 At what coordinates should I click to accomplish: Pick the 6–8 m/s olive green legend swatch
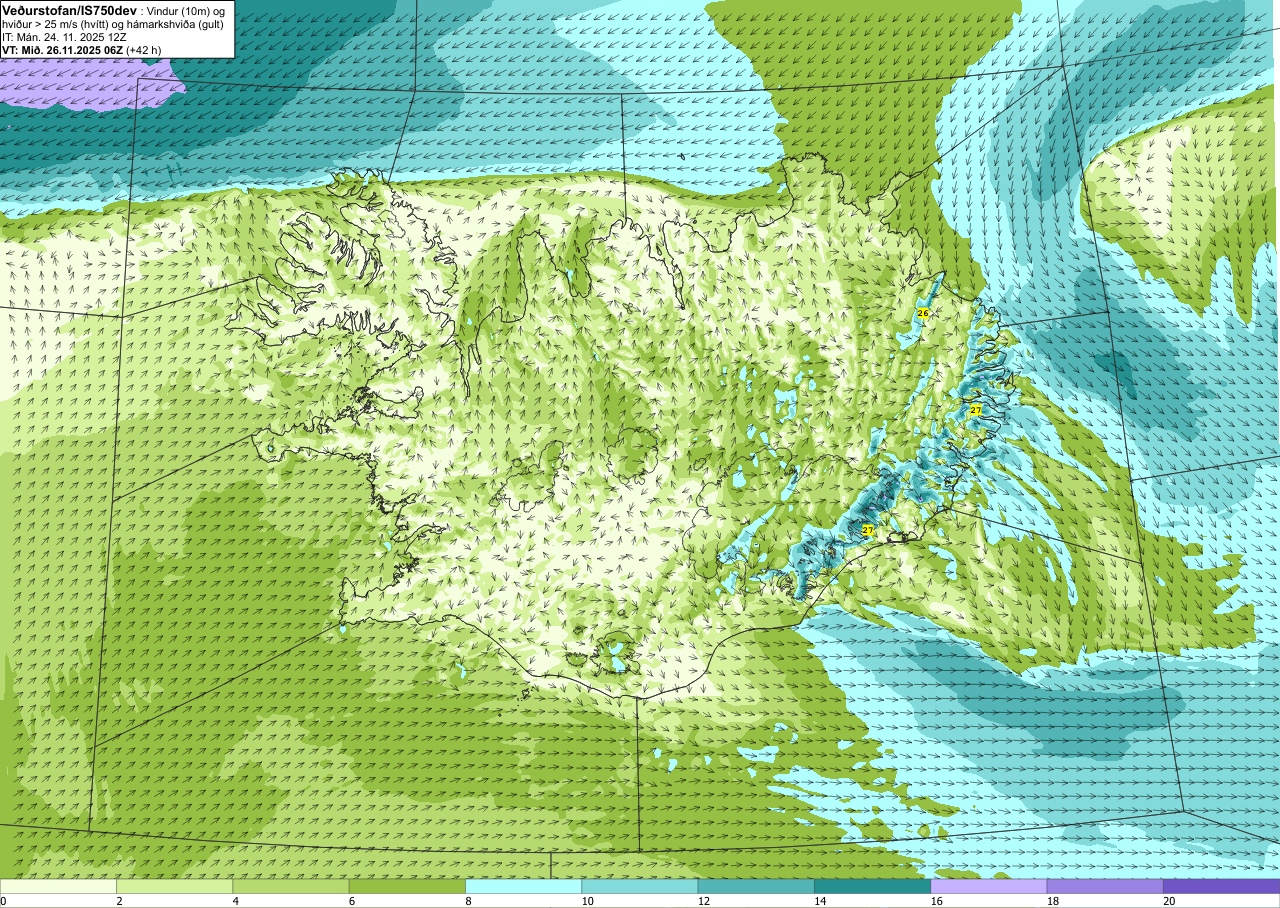(x=407, y=886)
